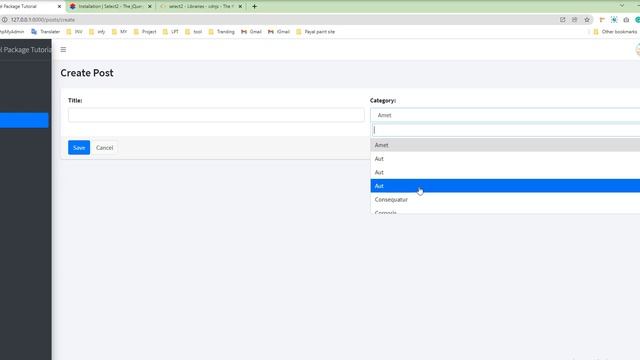Close the Installation Select2 tab
Viewport: 640px width, 360px height.
pos(150,7)
